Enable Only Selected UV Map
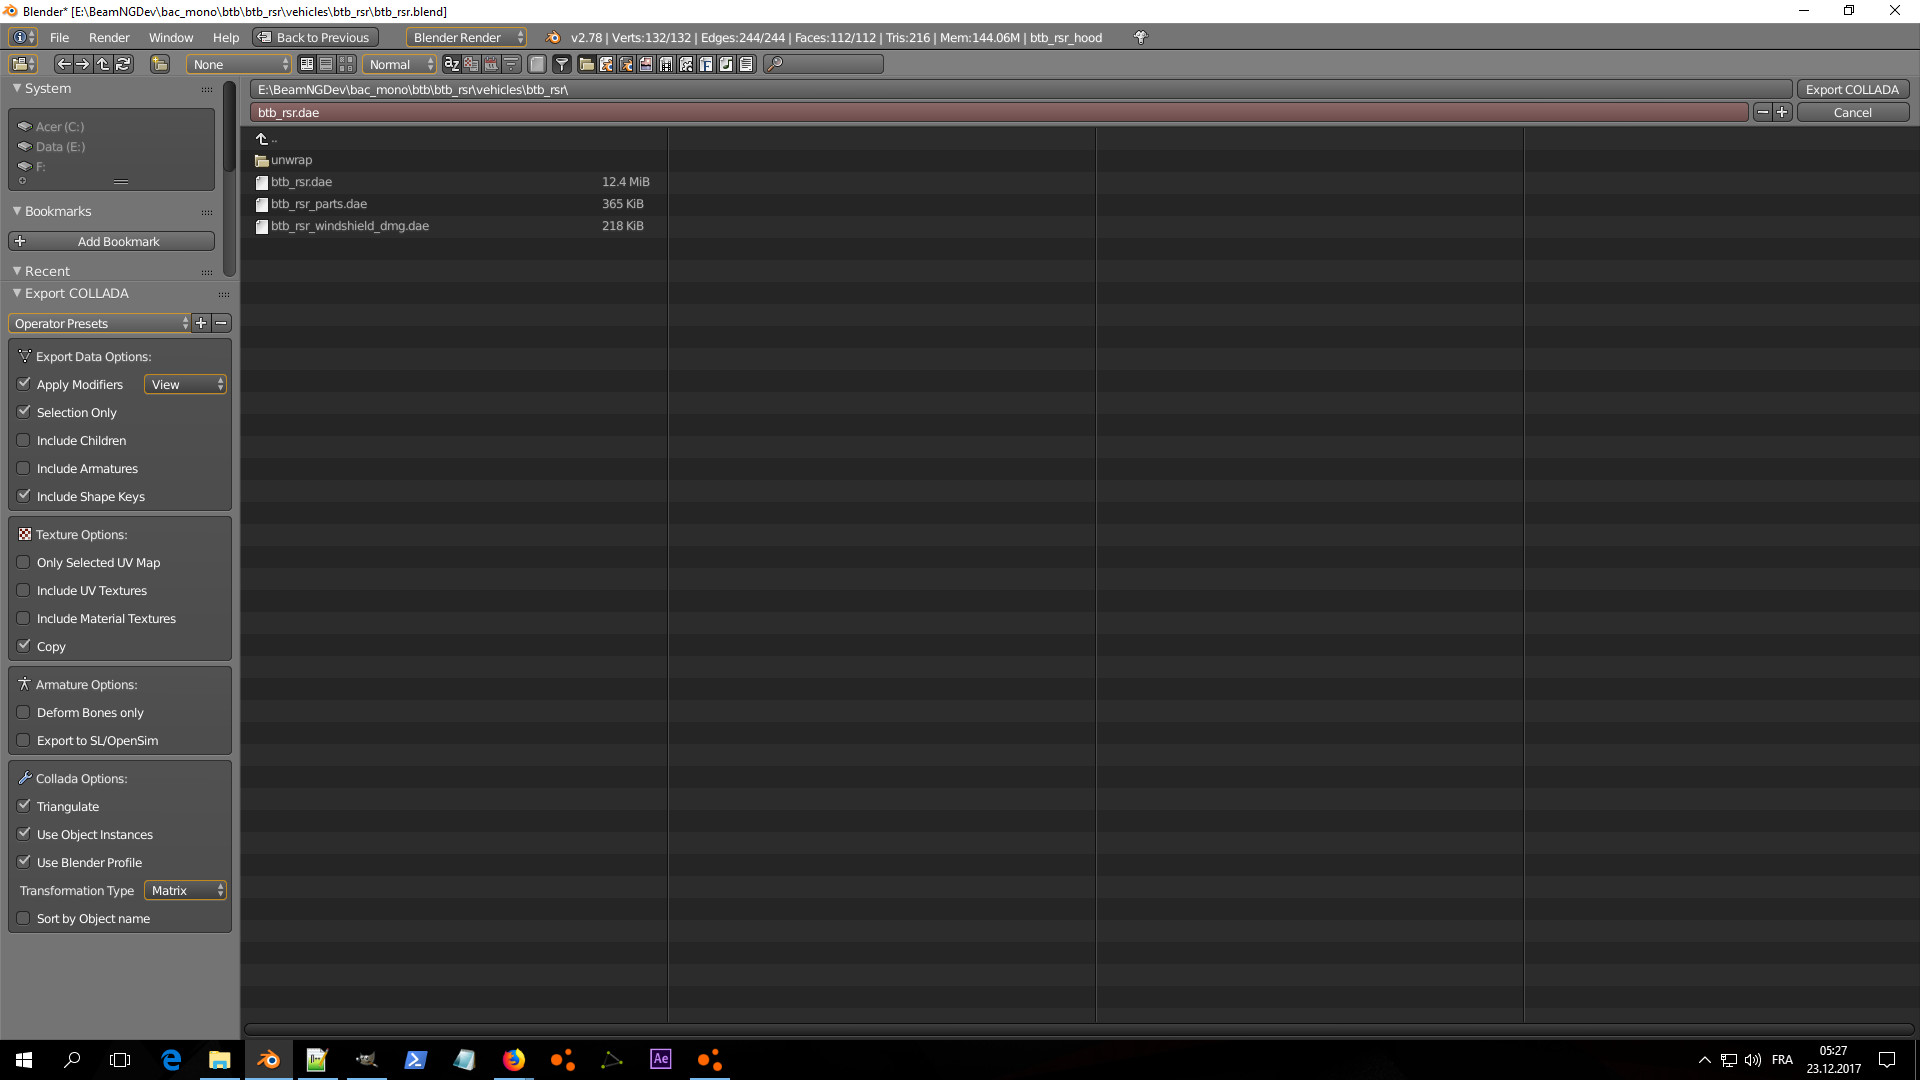The height and width of the screenshot is (1080, 1920). tap(24, 562)
